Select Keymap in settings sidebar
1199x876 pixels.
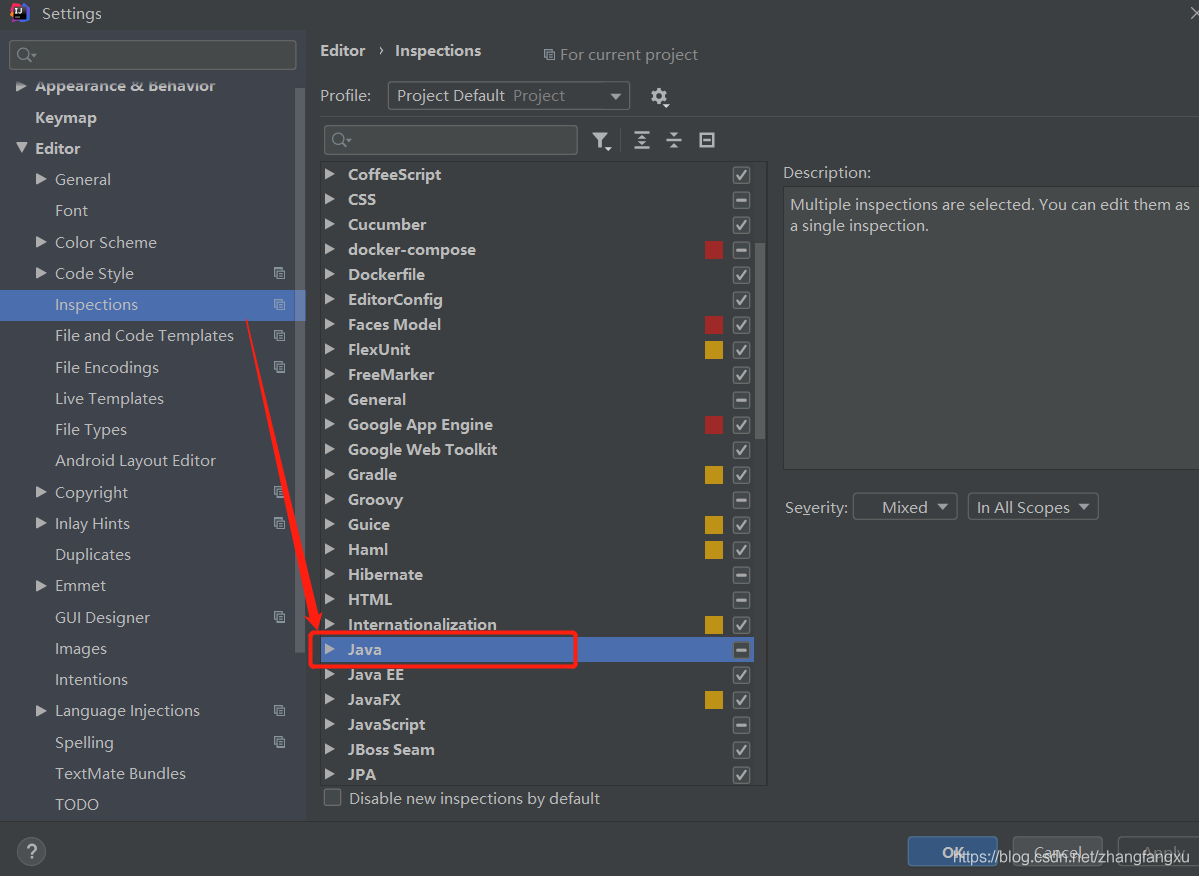(x=66, y=118)
